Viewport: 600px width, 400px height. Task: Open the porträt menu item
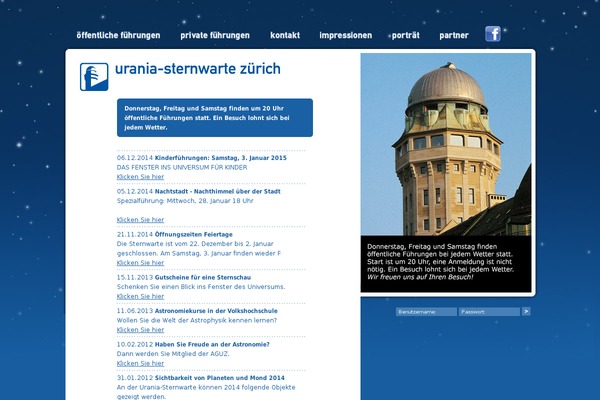point(406,35)
